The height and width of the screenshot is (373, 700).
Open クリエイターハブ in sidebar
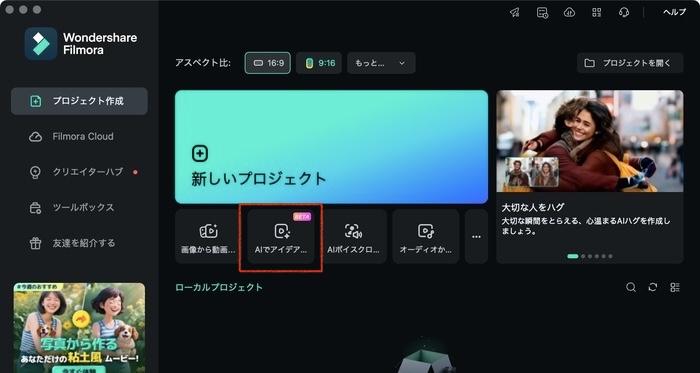pyautogui.click(x=79, y=172)
